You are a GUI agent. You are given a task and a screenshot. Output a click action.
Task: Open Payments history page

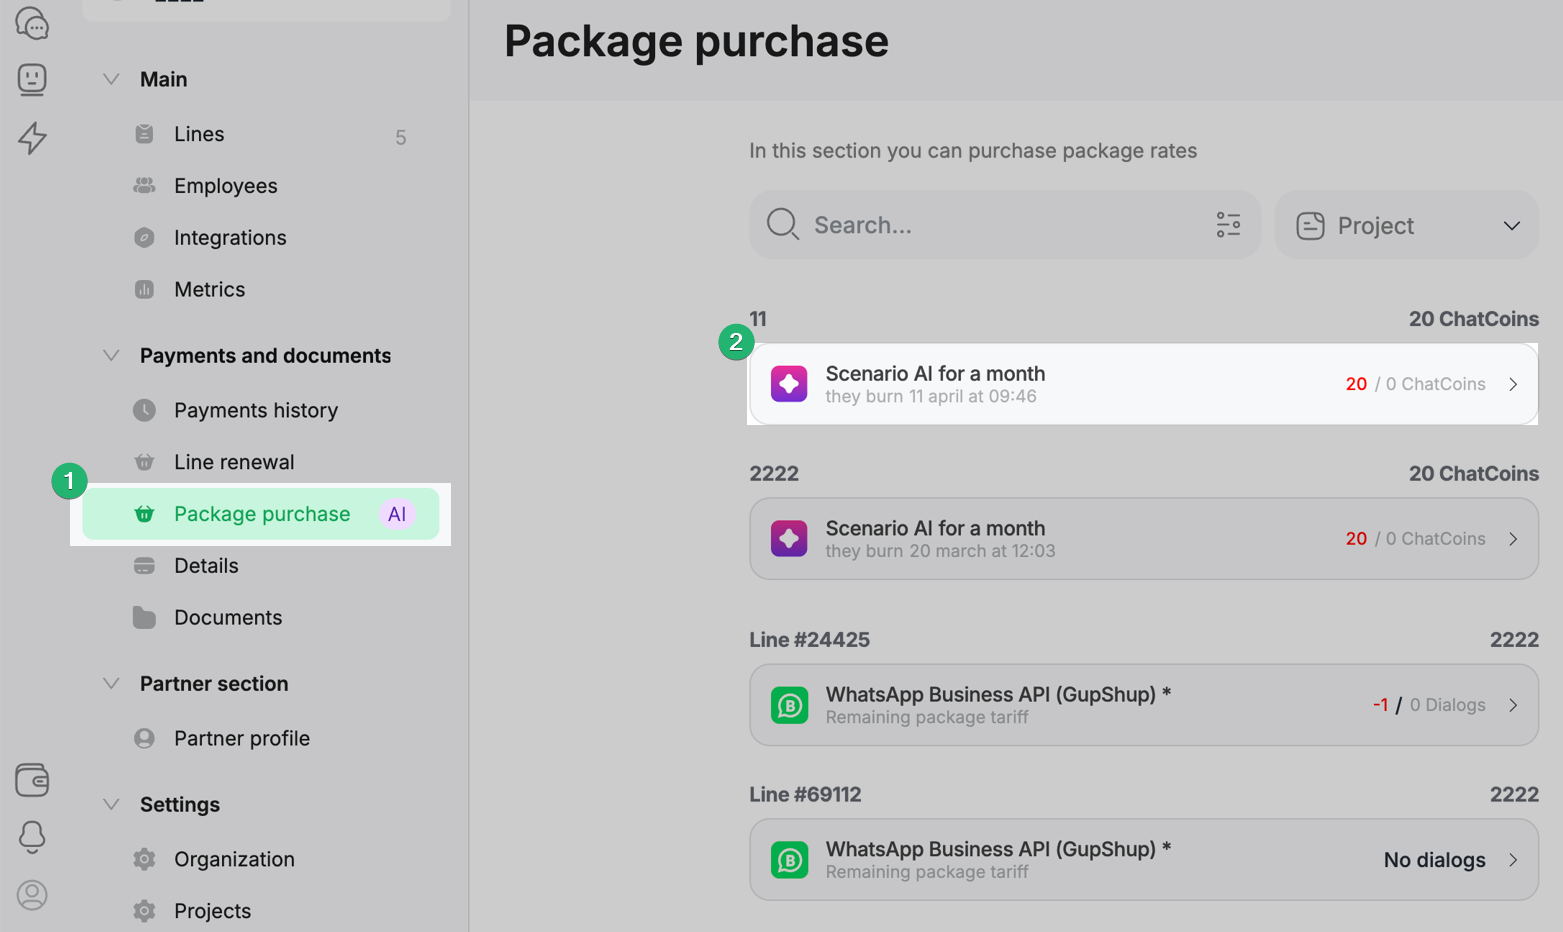pyautogui.click(x=255, y=410)
